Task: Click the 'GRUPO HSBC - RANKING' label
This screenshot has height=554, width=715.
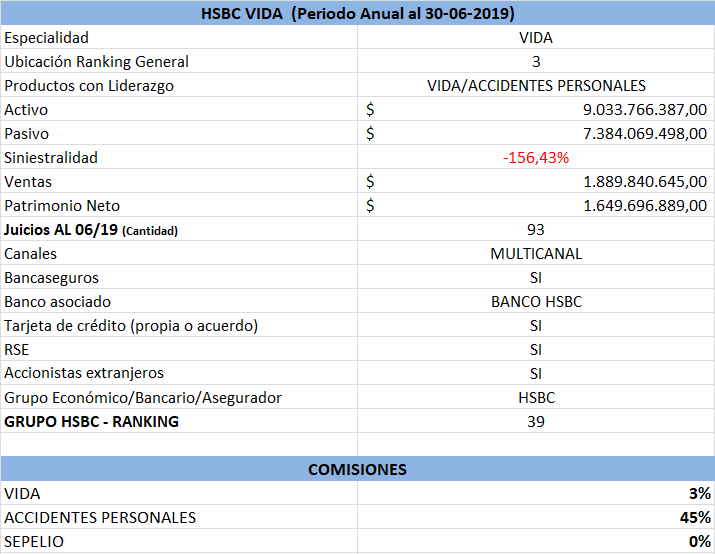Action: [91, 422]
